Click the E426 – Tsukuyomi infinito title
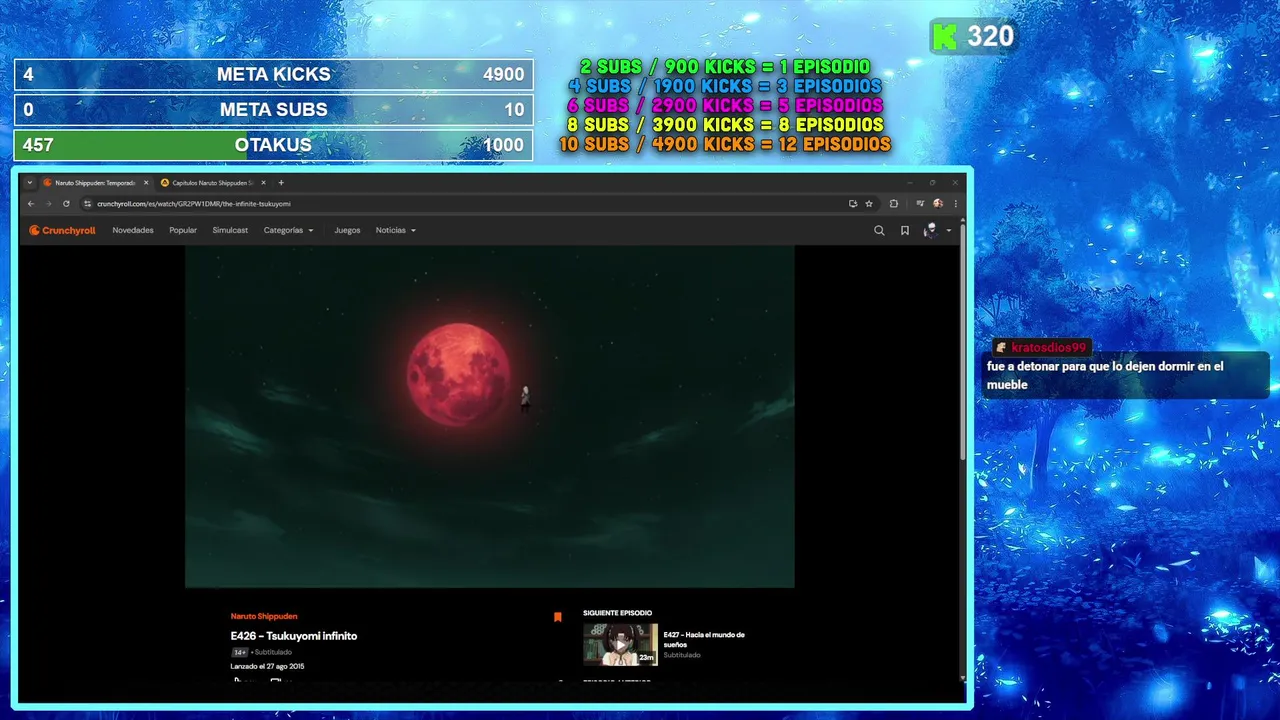1280x720 pixels. pyautogui.click(x=294, y=636)
